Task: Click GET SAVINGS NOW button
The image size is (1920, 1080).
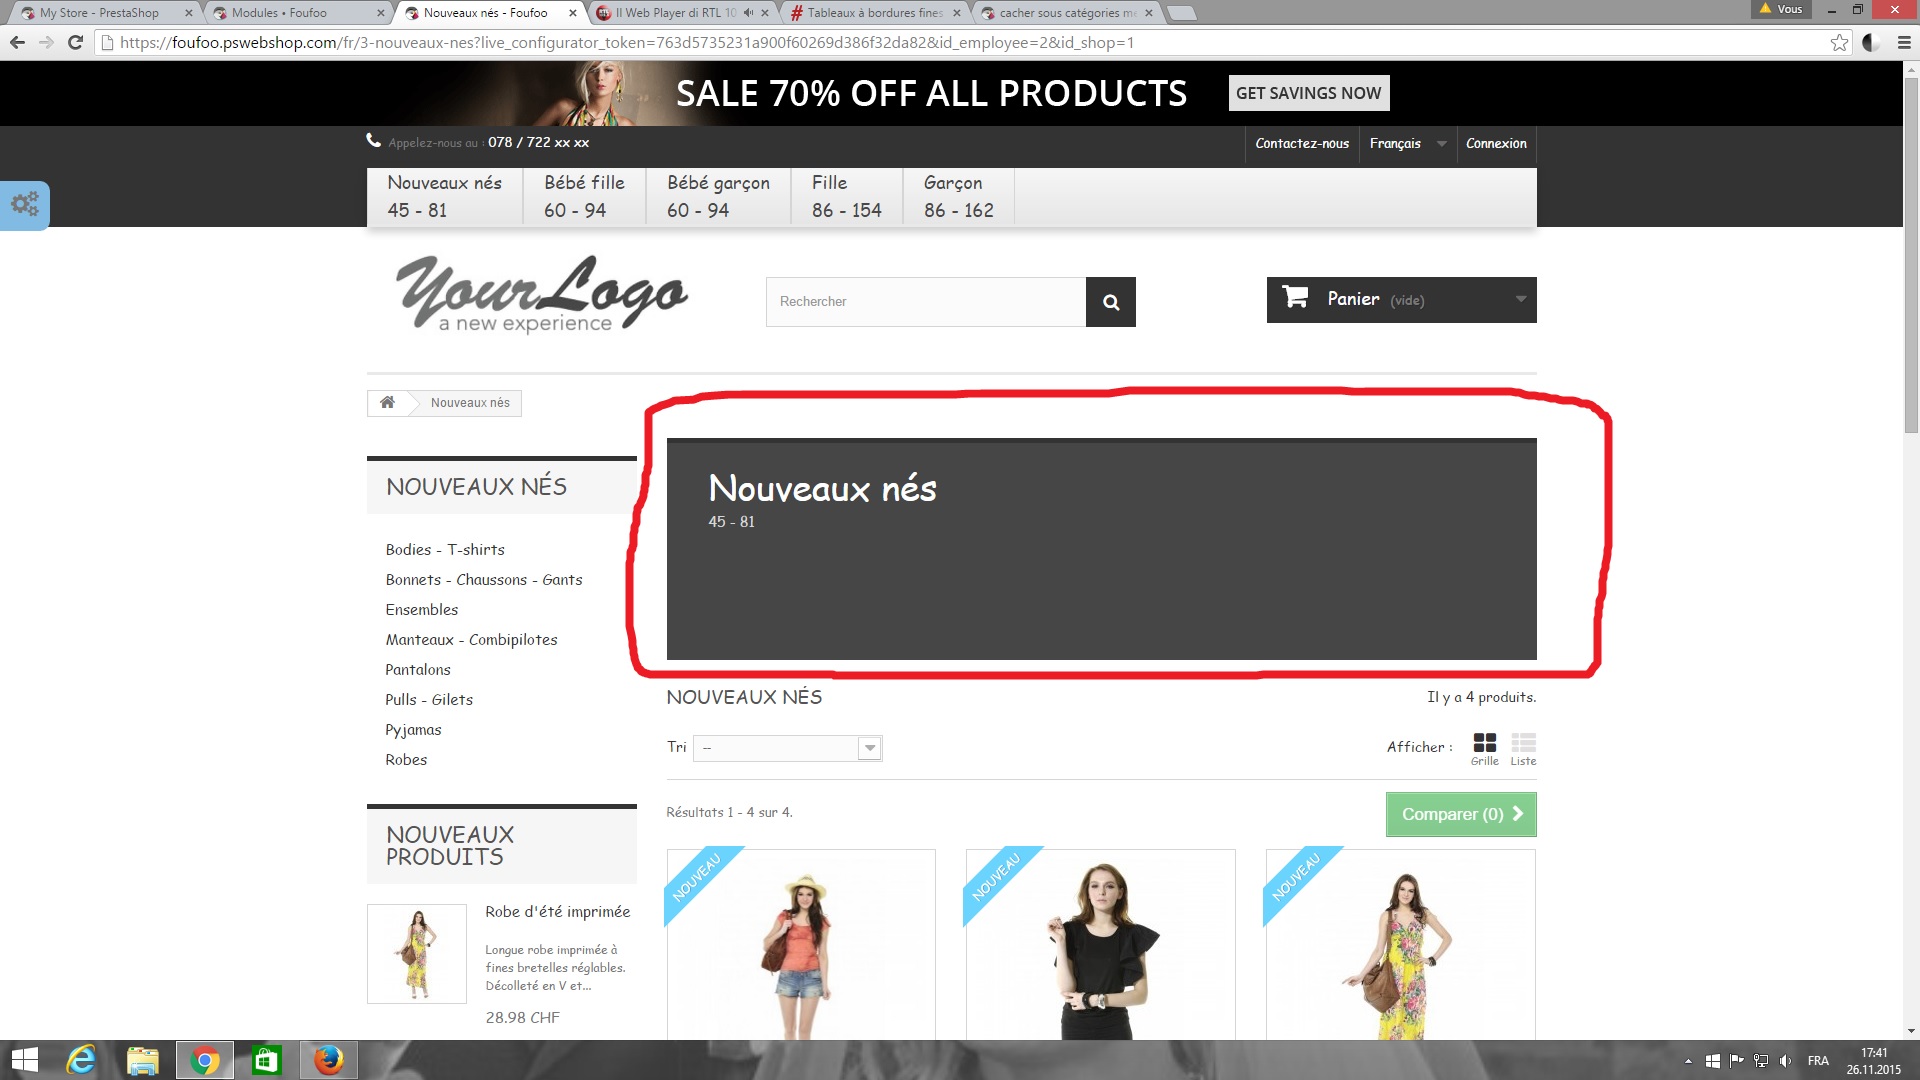Action: click(x=1308, y=93)
